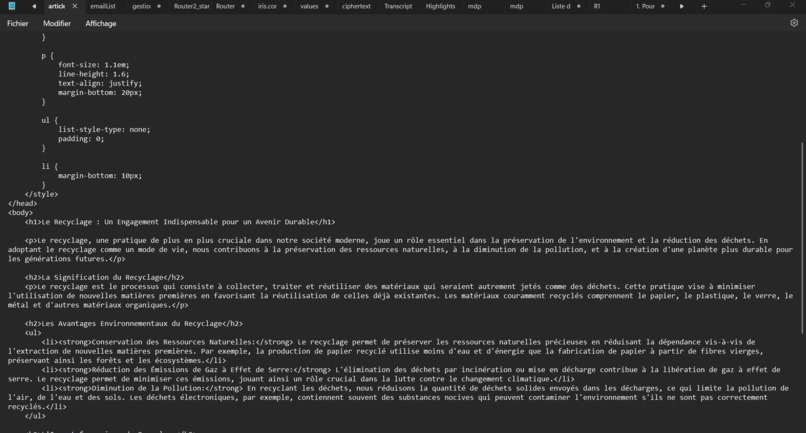Viewport: 806px width, 433px height.
Task: Switch to the ciphertext tab
Action: (x=356, y=6)
